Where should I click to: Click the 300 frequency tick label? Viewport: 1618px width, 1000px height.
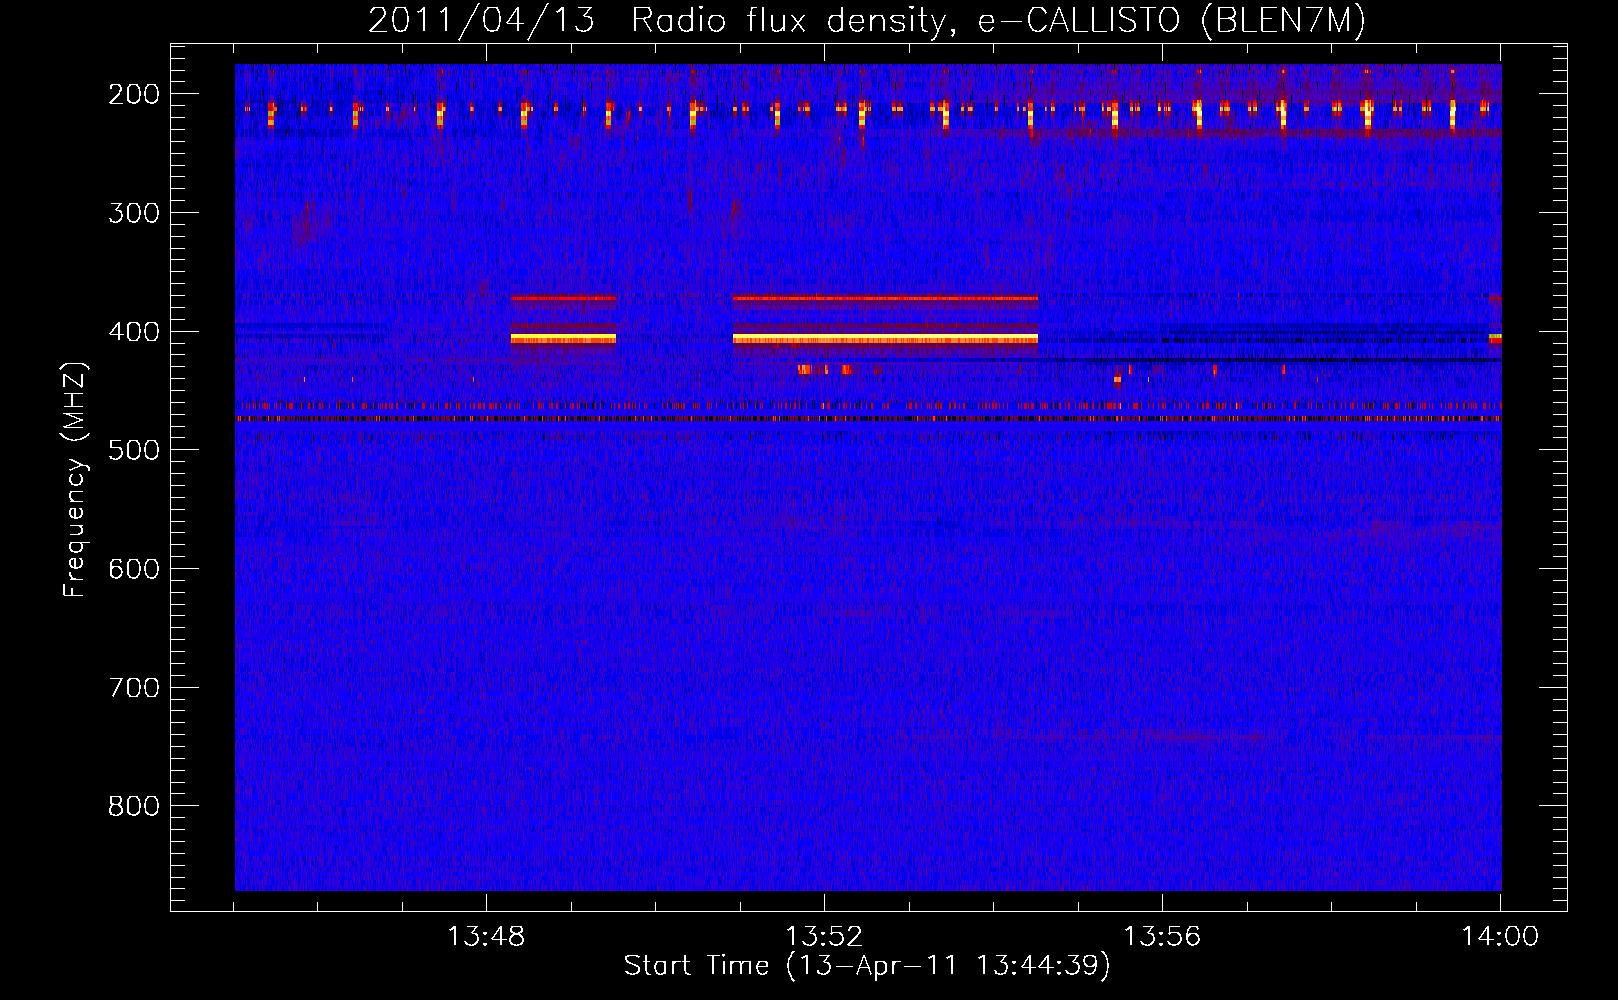[x=134, y=213]
